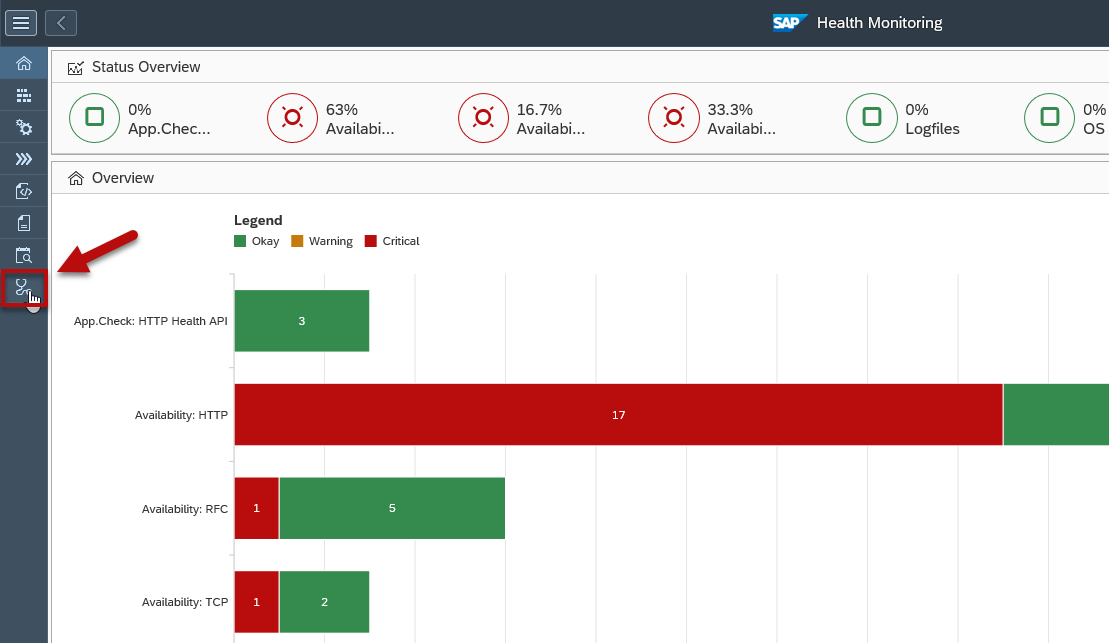
Task: Open the document page sidebar icon
Action: (24, 224)
